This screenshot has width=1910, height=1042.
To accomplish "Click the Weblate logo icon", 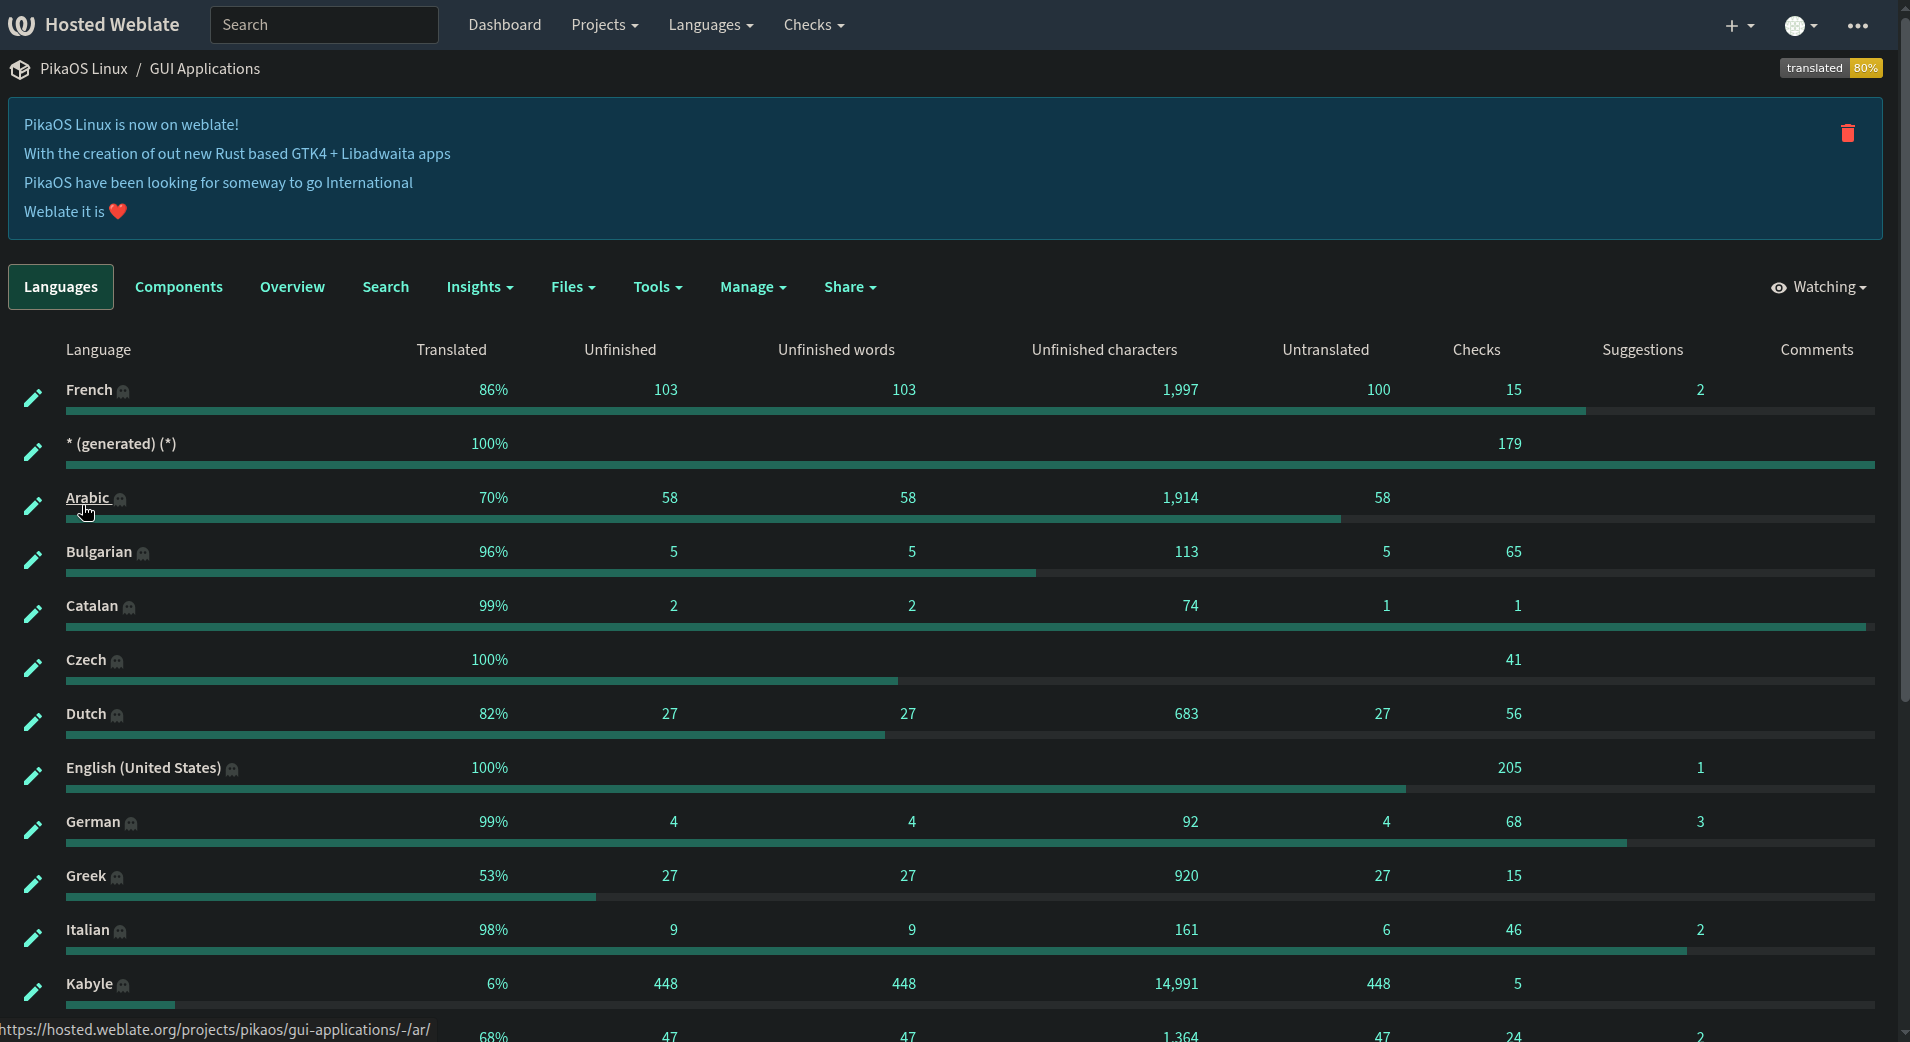I will pos(21,25).
